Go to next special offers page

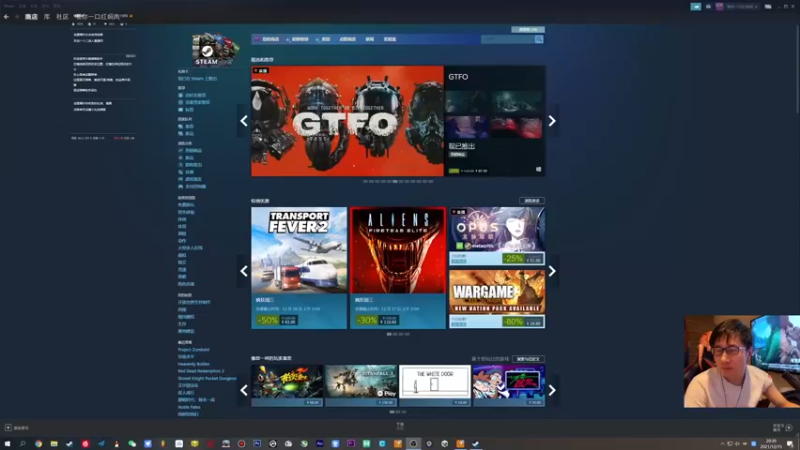(552, 271)
